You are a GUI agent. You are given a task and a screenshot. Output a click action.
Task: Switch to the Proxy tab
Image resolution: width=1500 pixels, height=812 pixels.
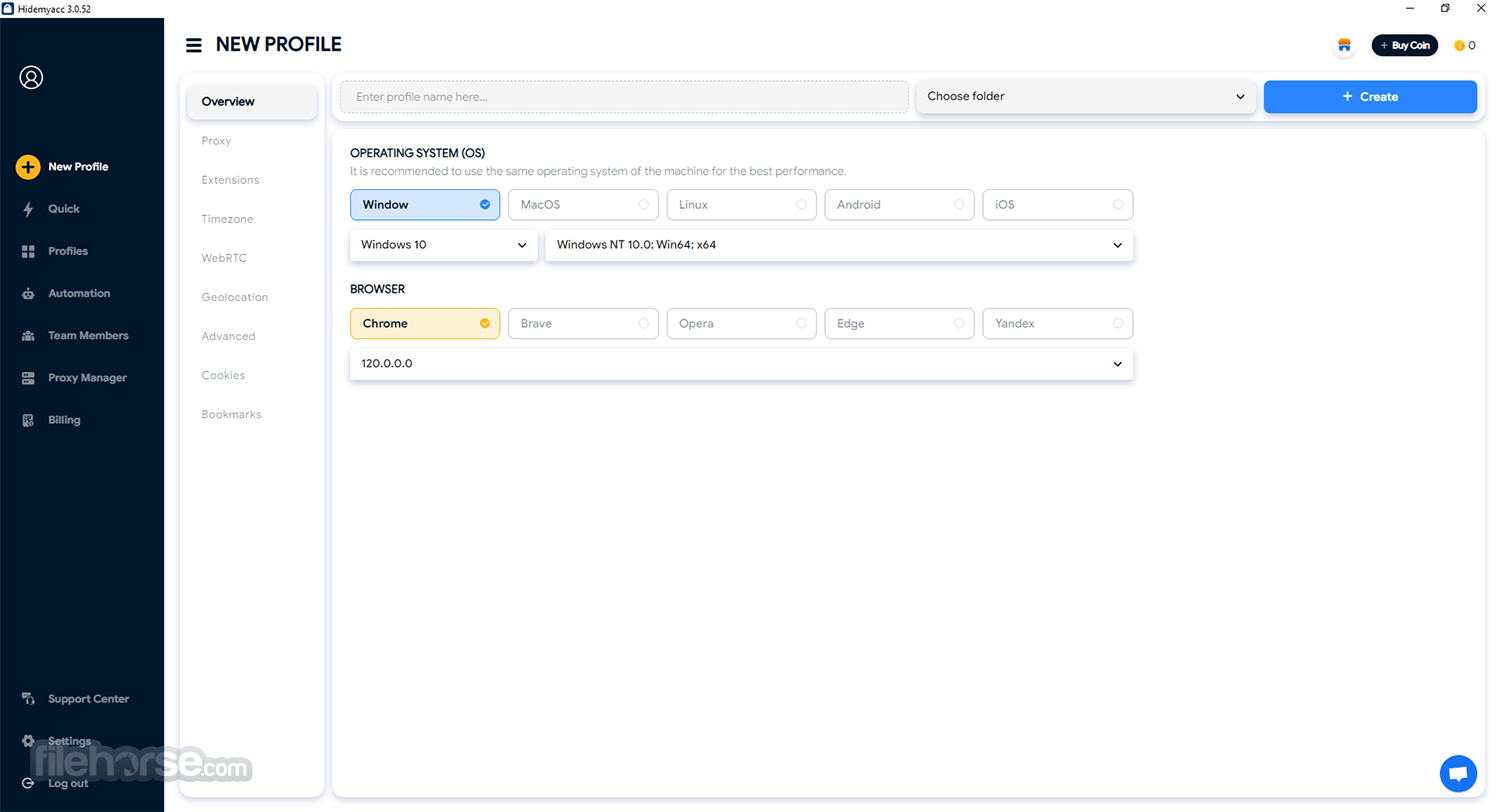pos(216,141)
